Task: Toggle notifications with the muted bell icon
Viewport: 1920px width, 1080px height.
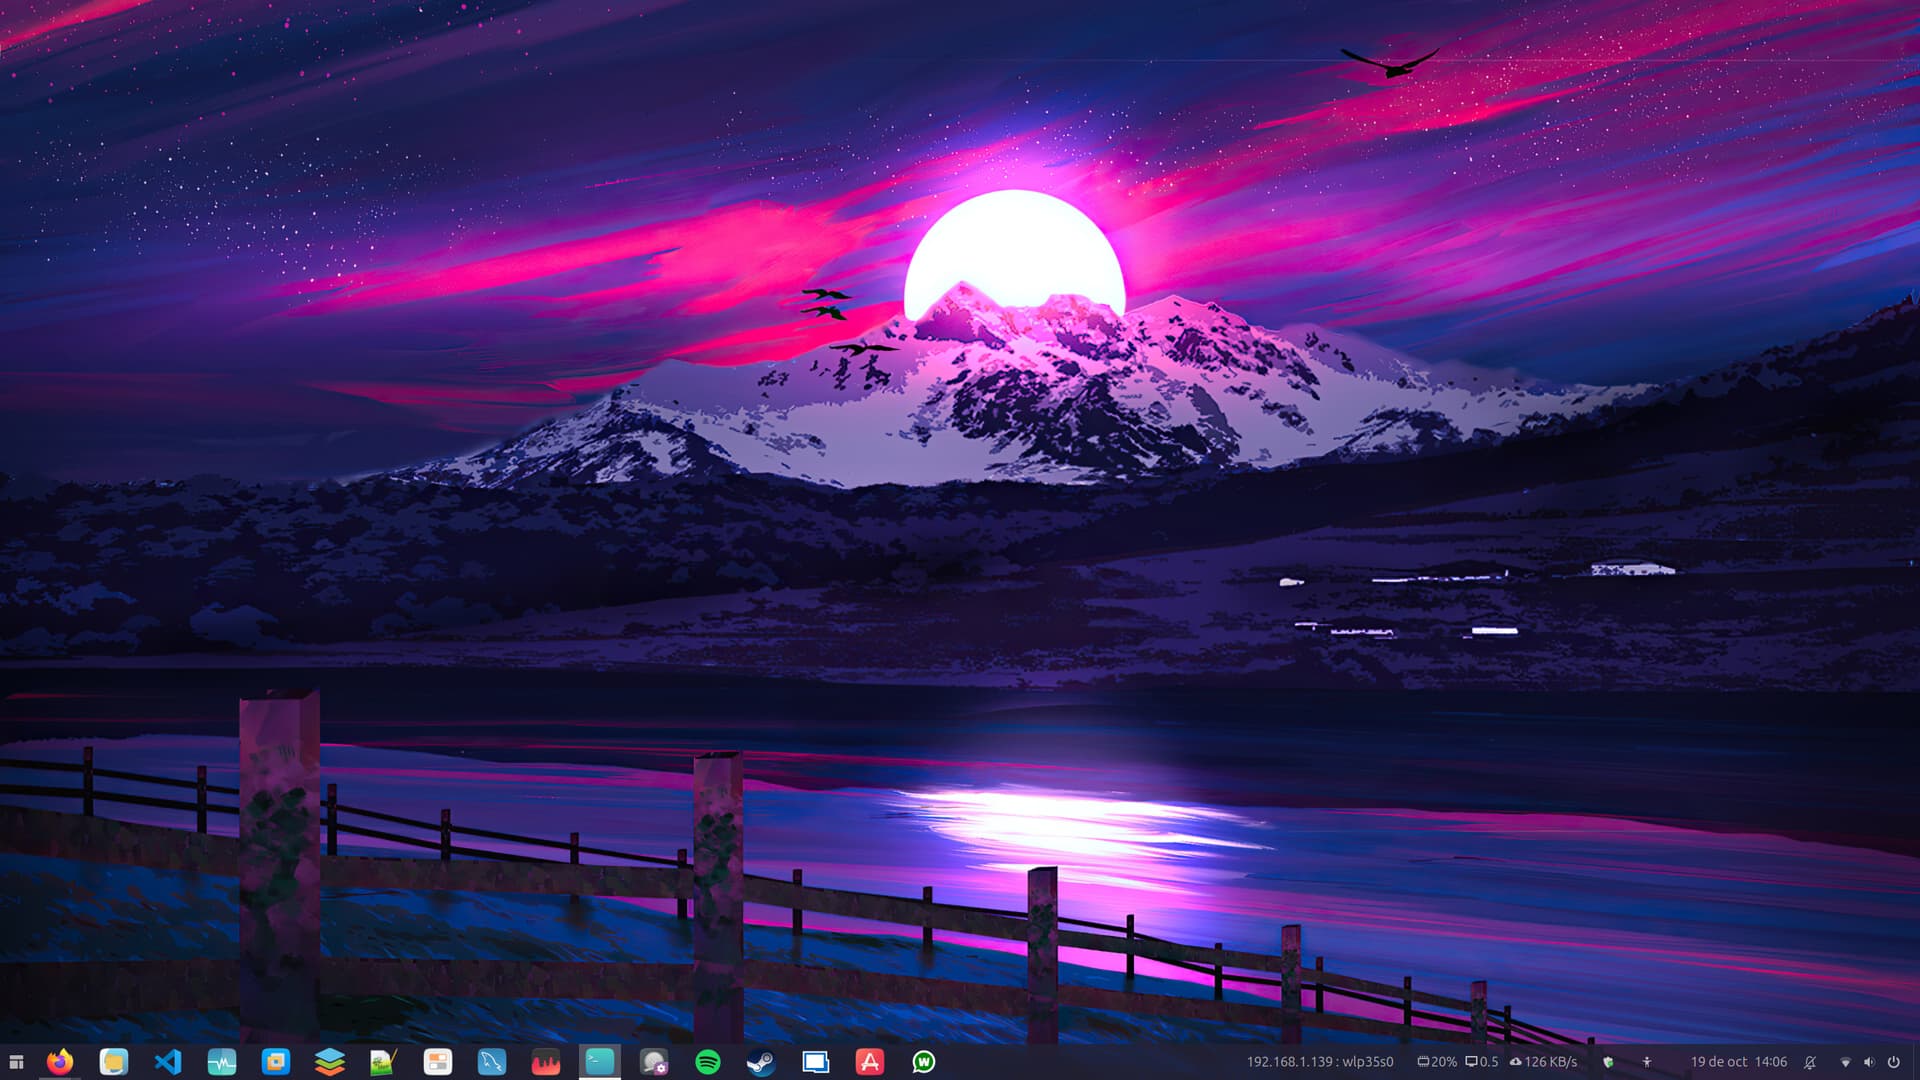Action: coord(1810,1062)
